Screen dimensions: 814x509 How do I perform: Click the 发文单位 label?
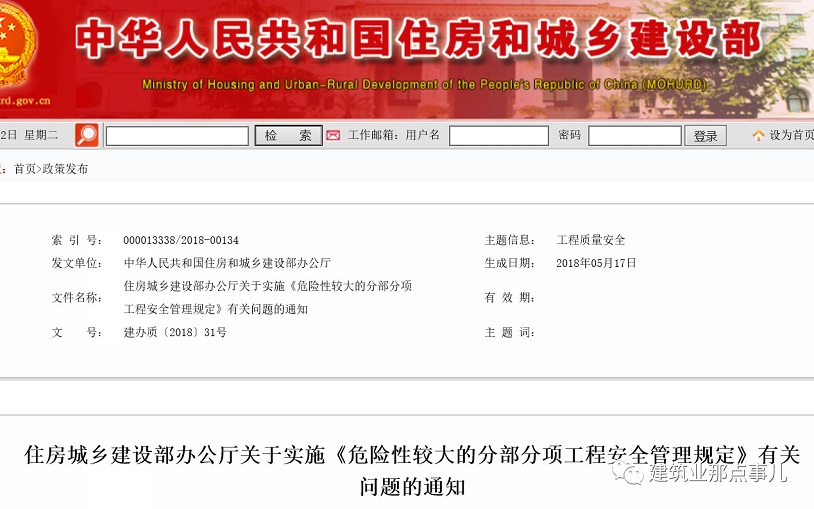pyautogui.click(x=76, y=263)
